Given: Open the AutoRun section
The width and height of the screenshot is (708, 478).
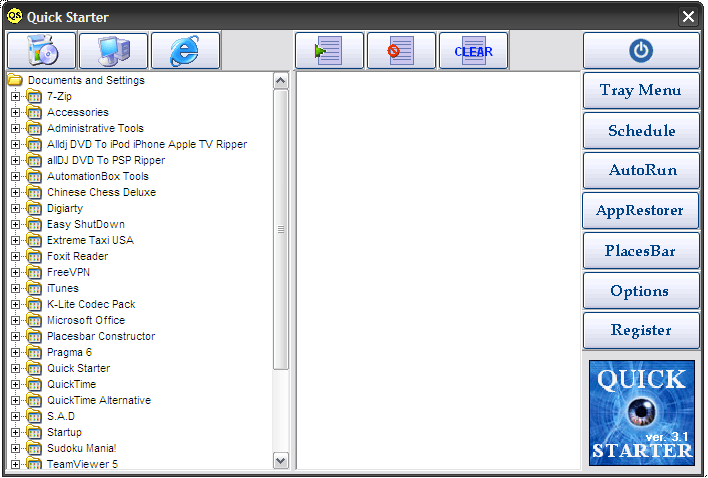Looking at the screenshot, I should pyautogui.click(x=641, y=170).
